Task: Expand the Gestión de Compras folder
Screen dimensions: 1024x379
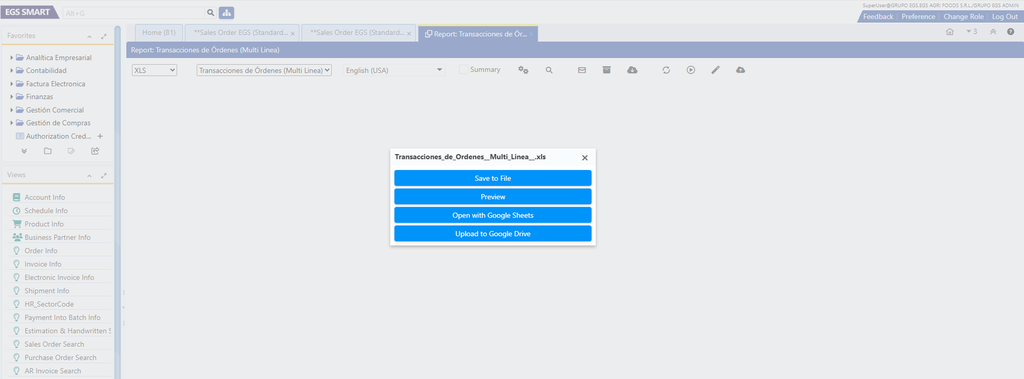Action: (x=12, y=123)
